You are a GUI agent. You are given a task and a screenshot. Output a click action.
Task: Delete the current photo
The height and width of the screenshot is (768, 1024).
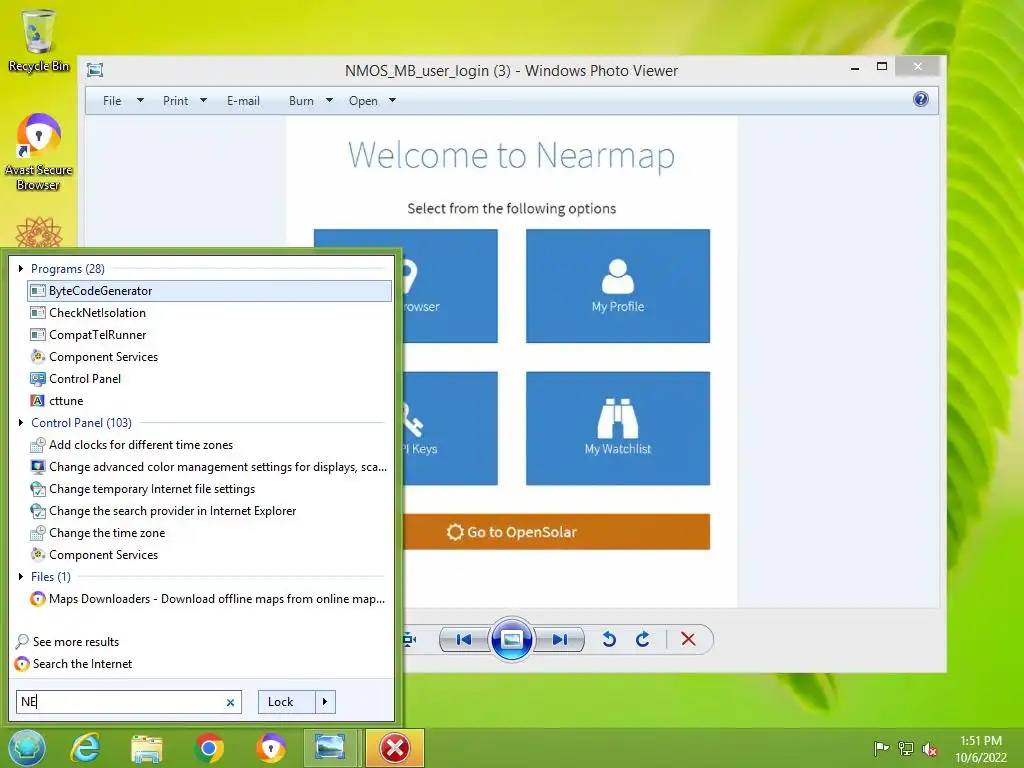[x=688, y=639]
